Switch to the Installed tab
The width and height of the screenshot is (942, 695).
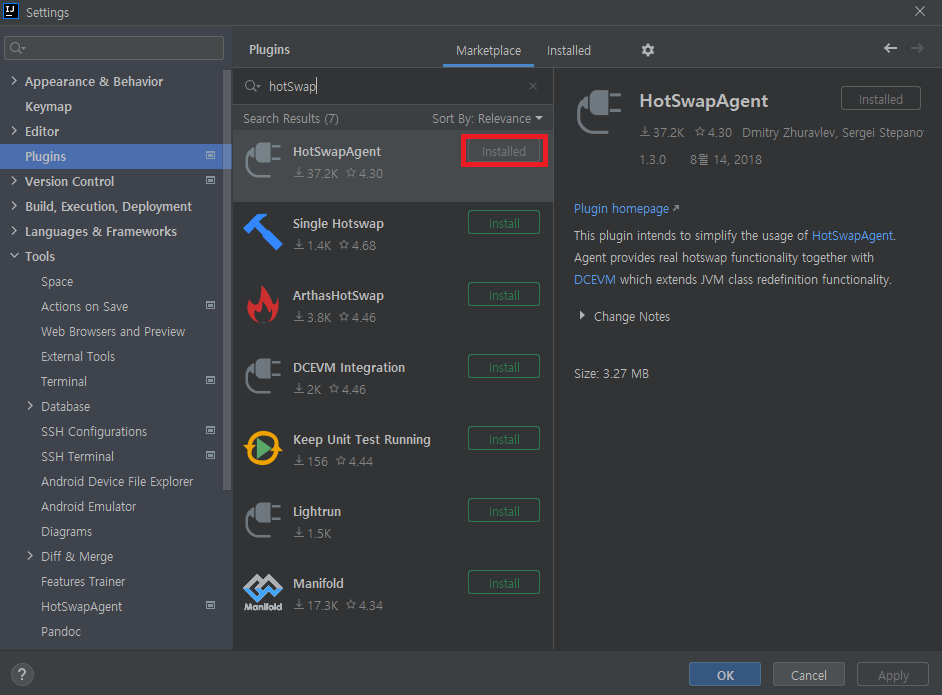[x=569, y=50]
